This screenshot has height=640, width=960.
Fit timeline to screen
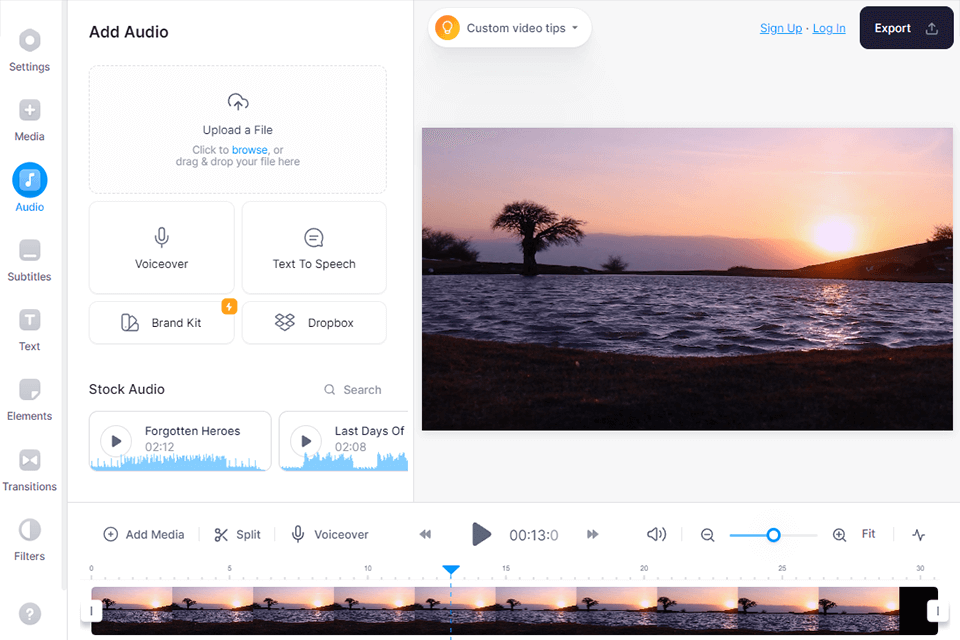[868, 534]
